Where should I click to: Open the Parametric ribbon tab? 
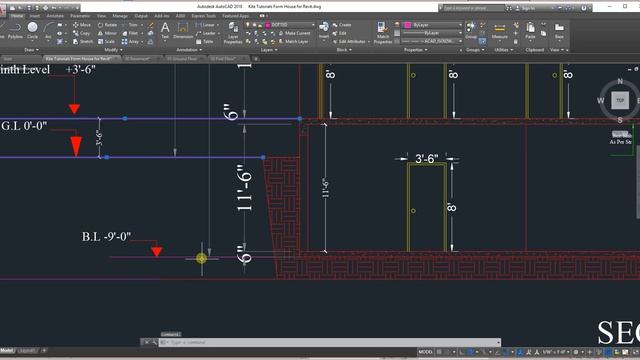80,16
